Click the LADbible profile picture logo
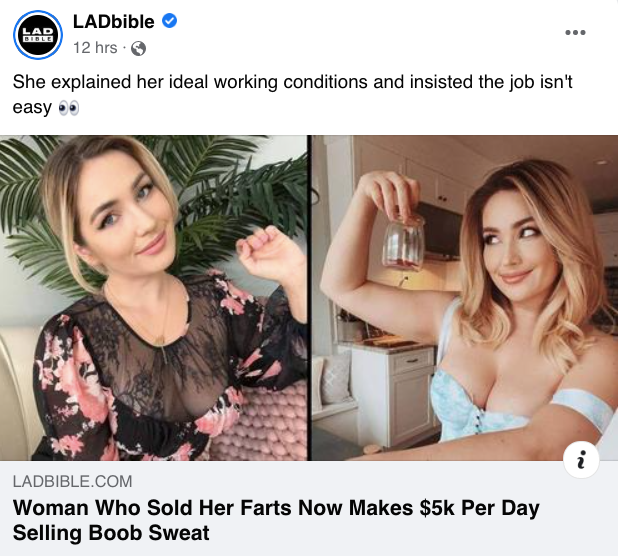Image resolution: width=618 pixels, height=556 pixels. 36,34
